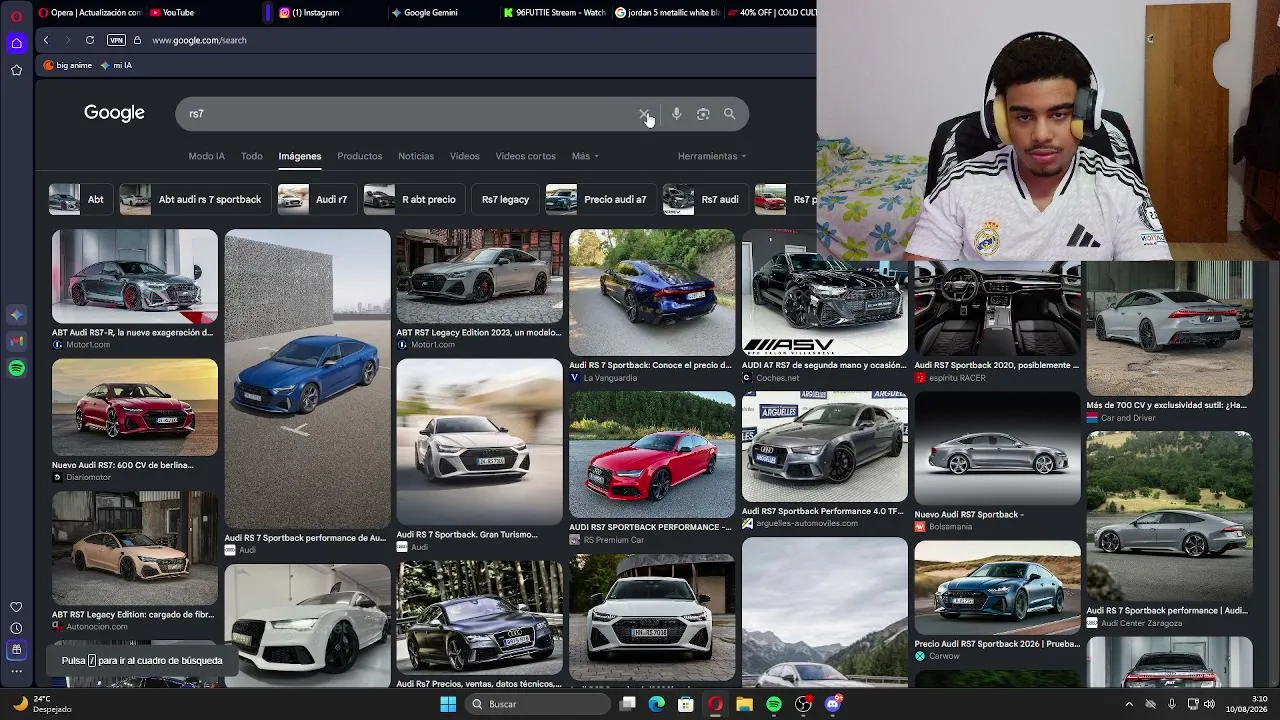Select the Imágenes tab
This screenshot has height=720, width=1280.
click(300, 156)
